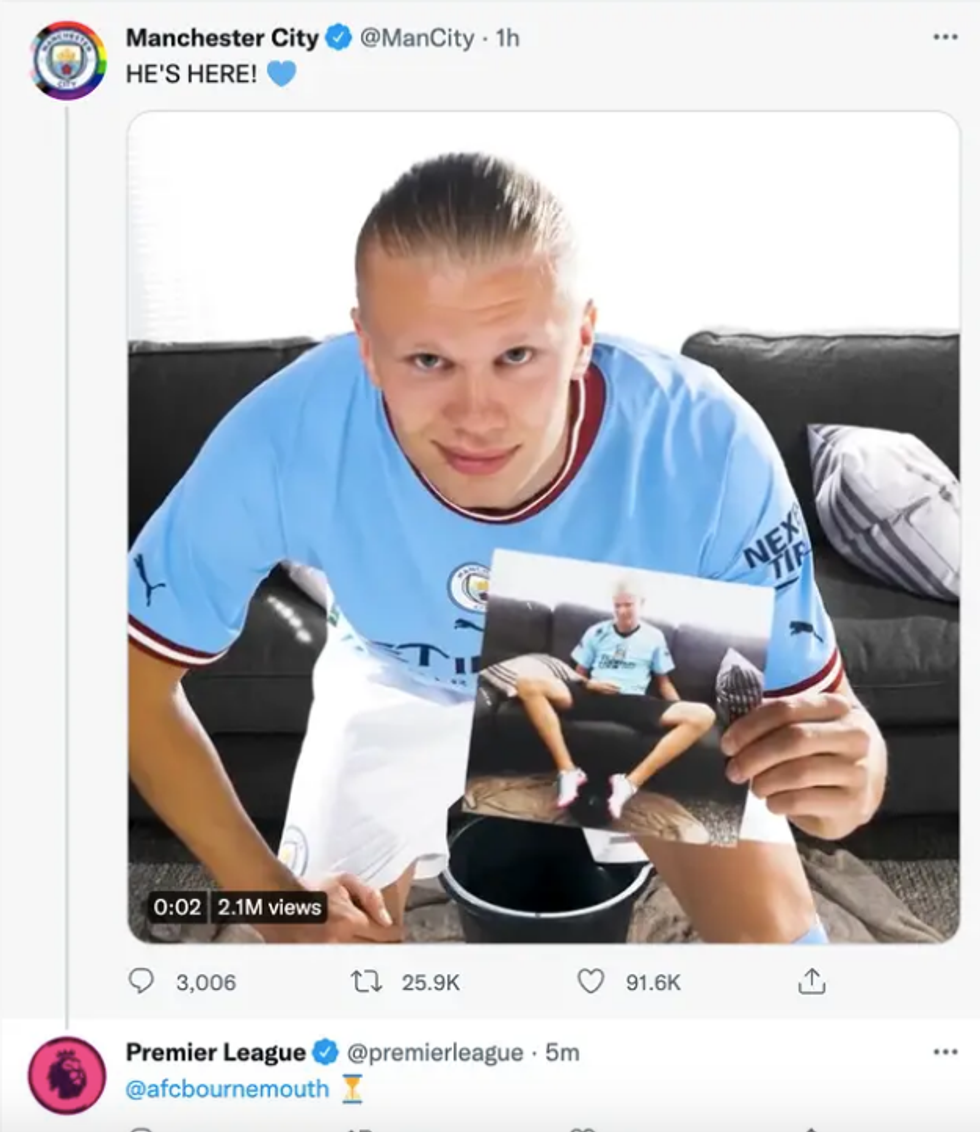
Task: Click Manchester City's verified badge
Action: [339, 39]
